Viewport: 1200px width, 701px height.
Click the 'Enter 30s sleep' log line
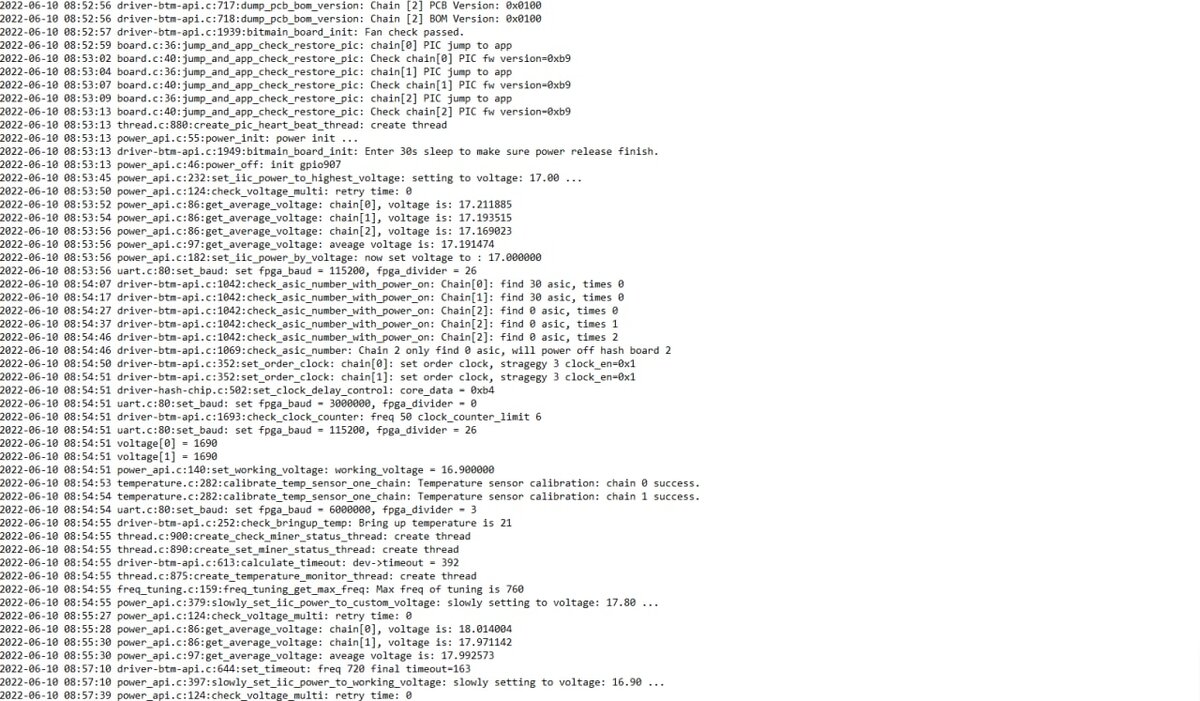329,151
